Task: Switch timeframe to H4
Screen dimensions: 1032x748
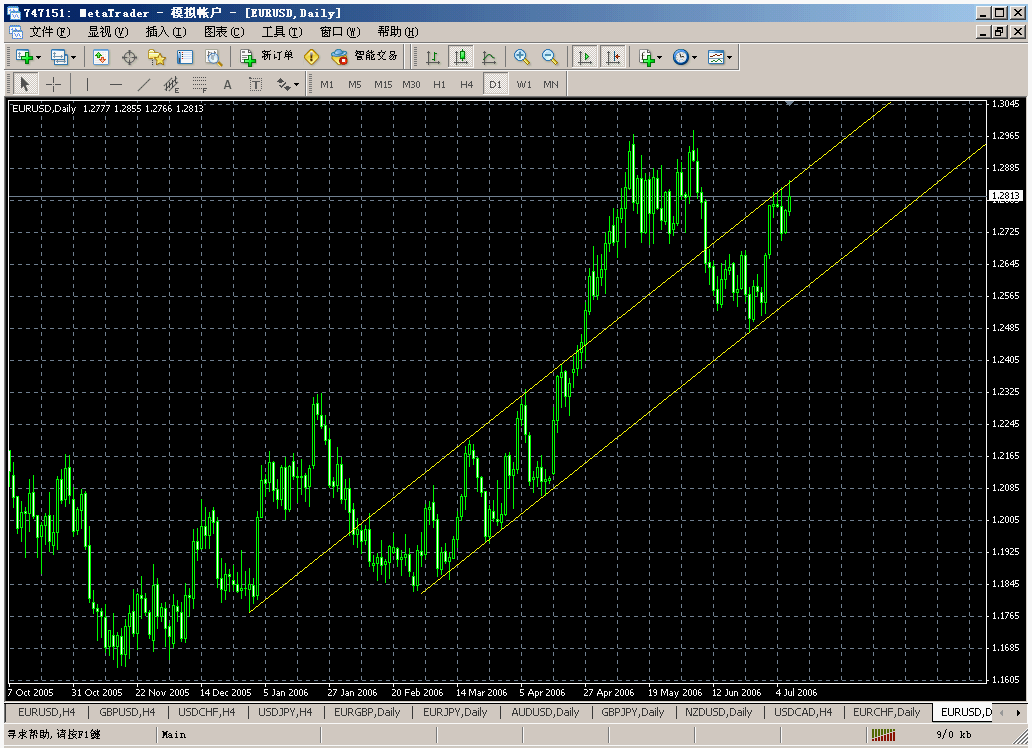Action: [x=467, y=84]
